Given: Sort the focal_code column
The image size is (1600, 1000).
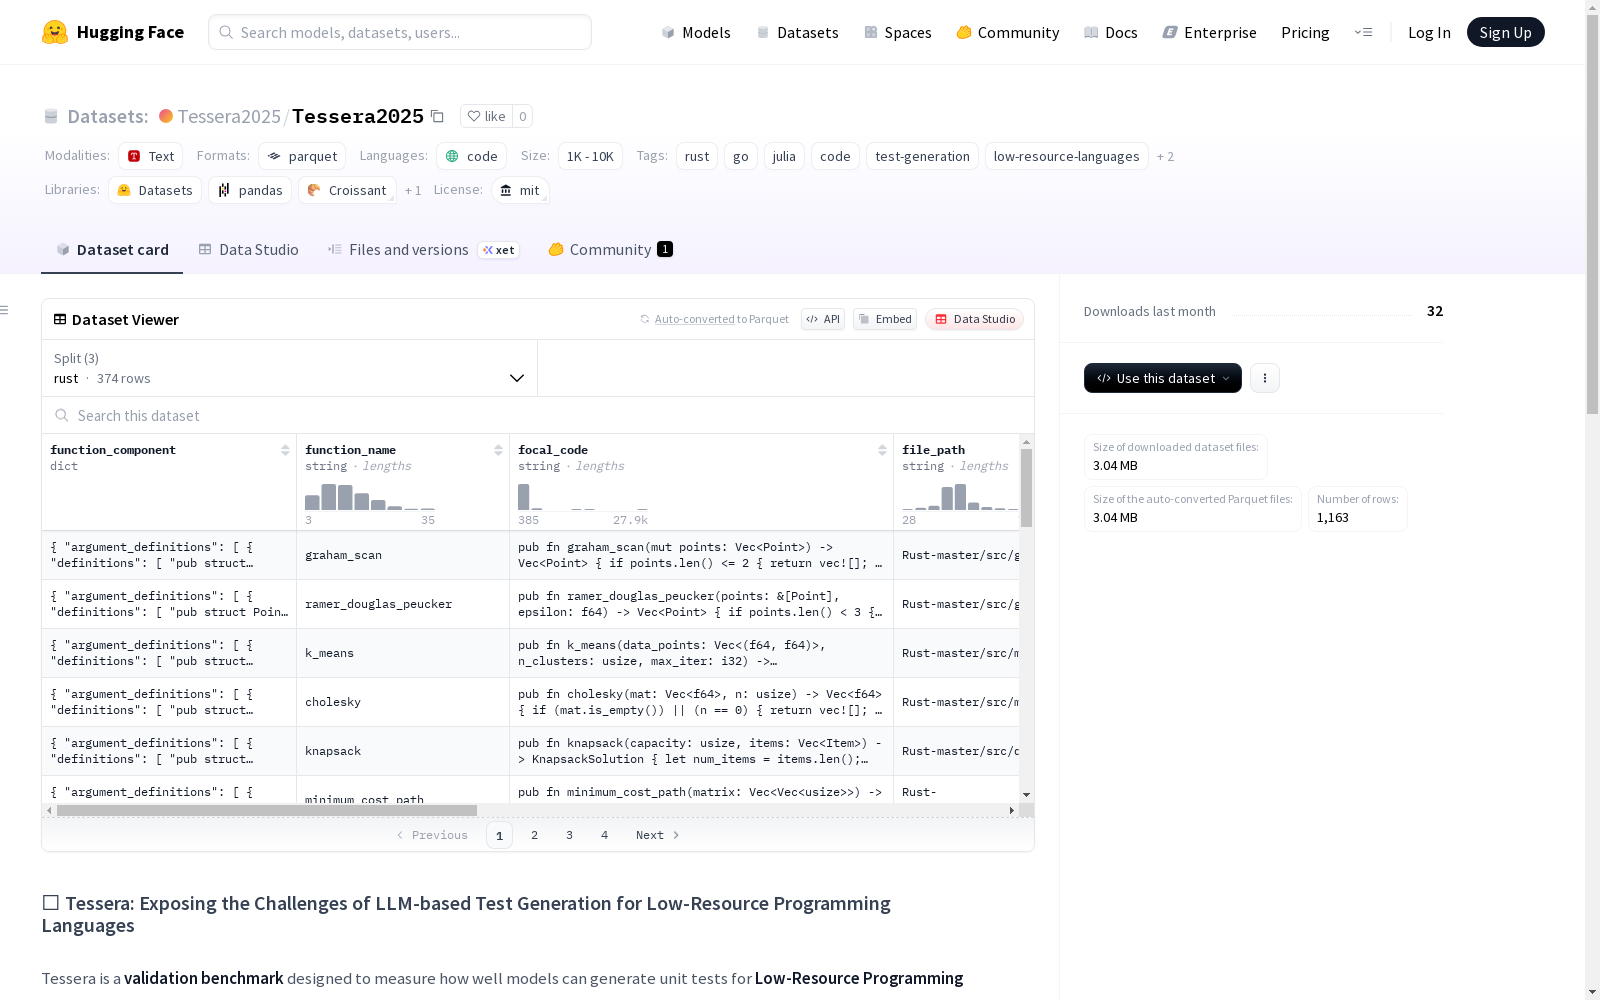Looking at the screenshot, I should (x=882, y=450).
